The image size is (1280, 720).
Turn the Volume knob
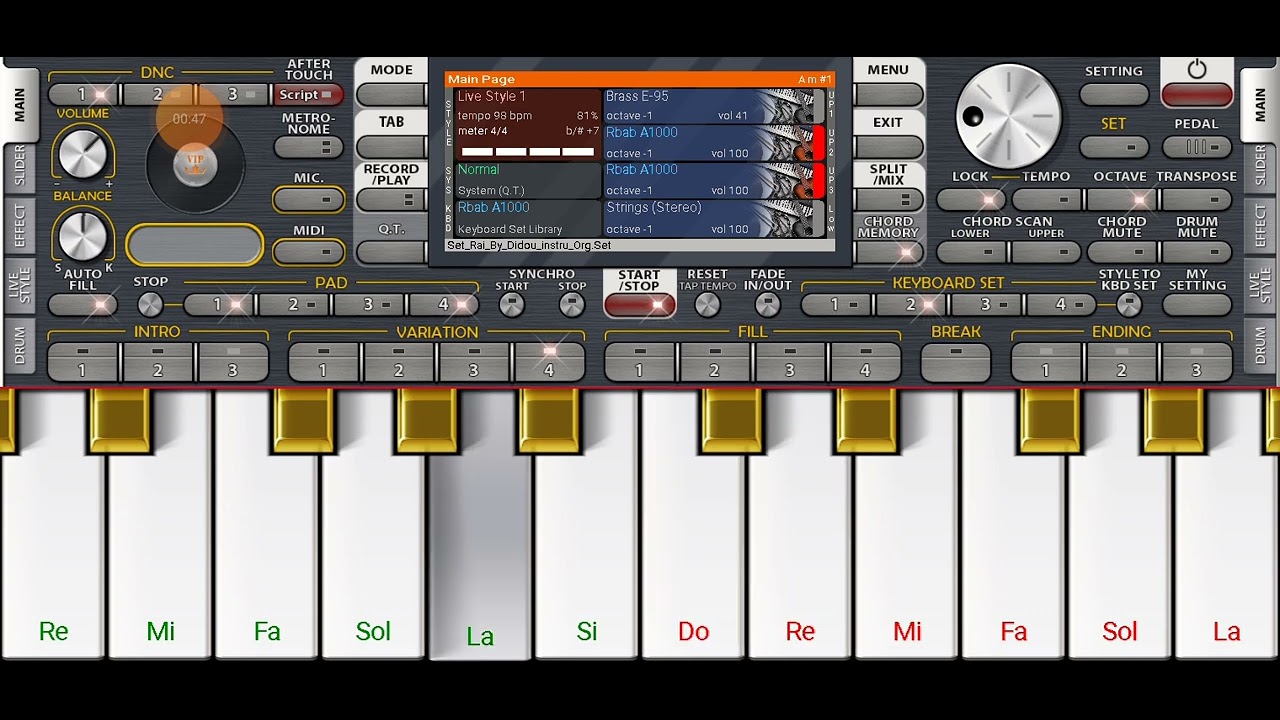[x=82, y=154]
